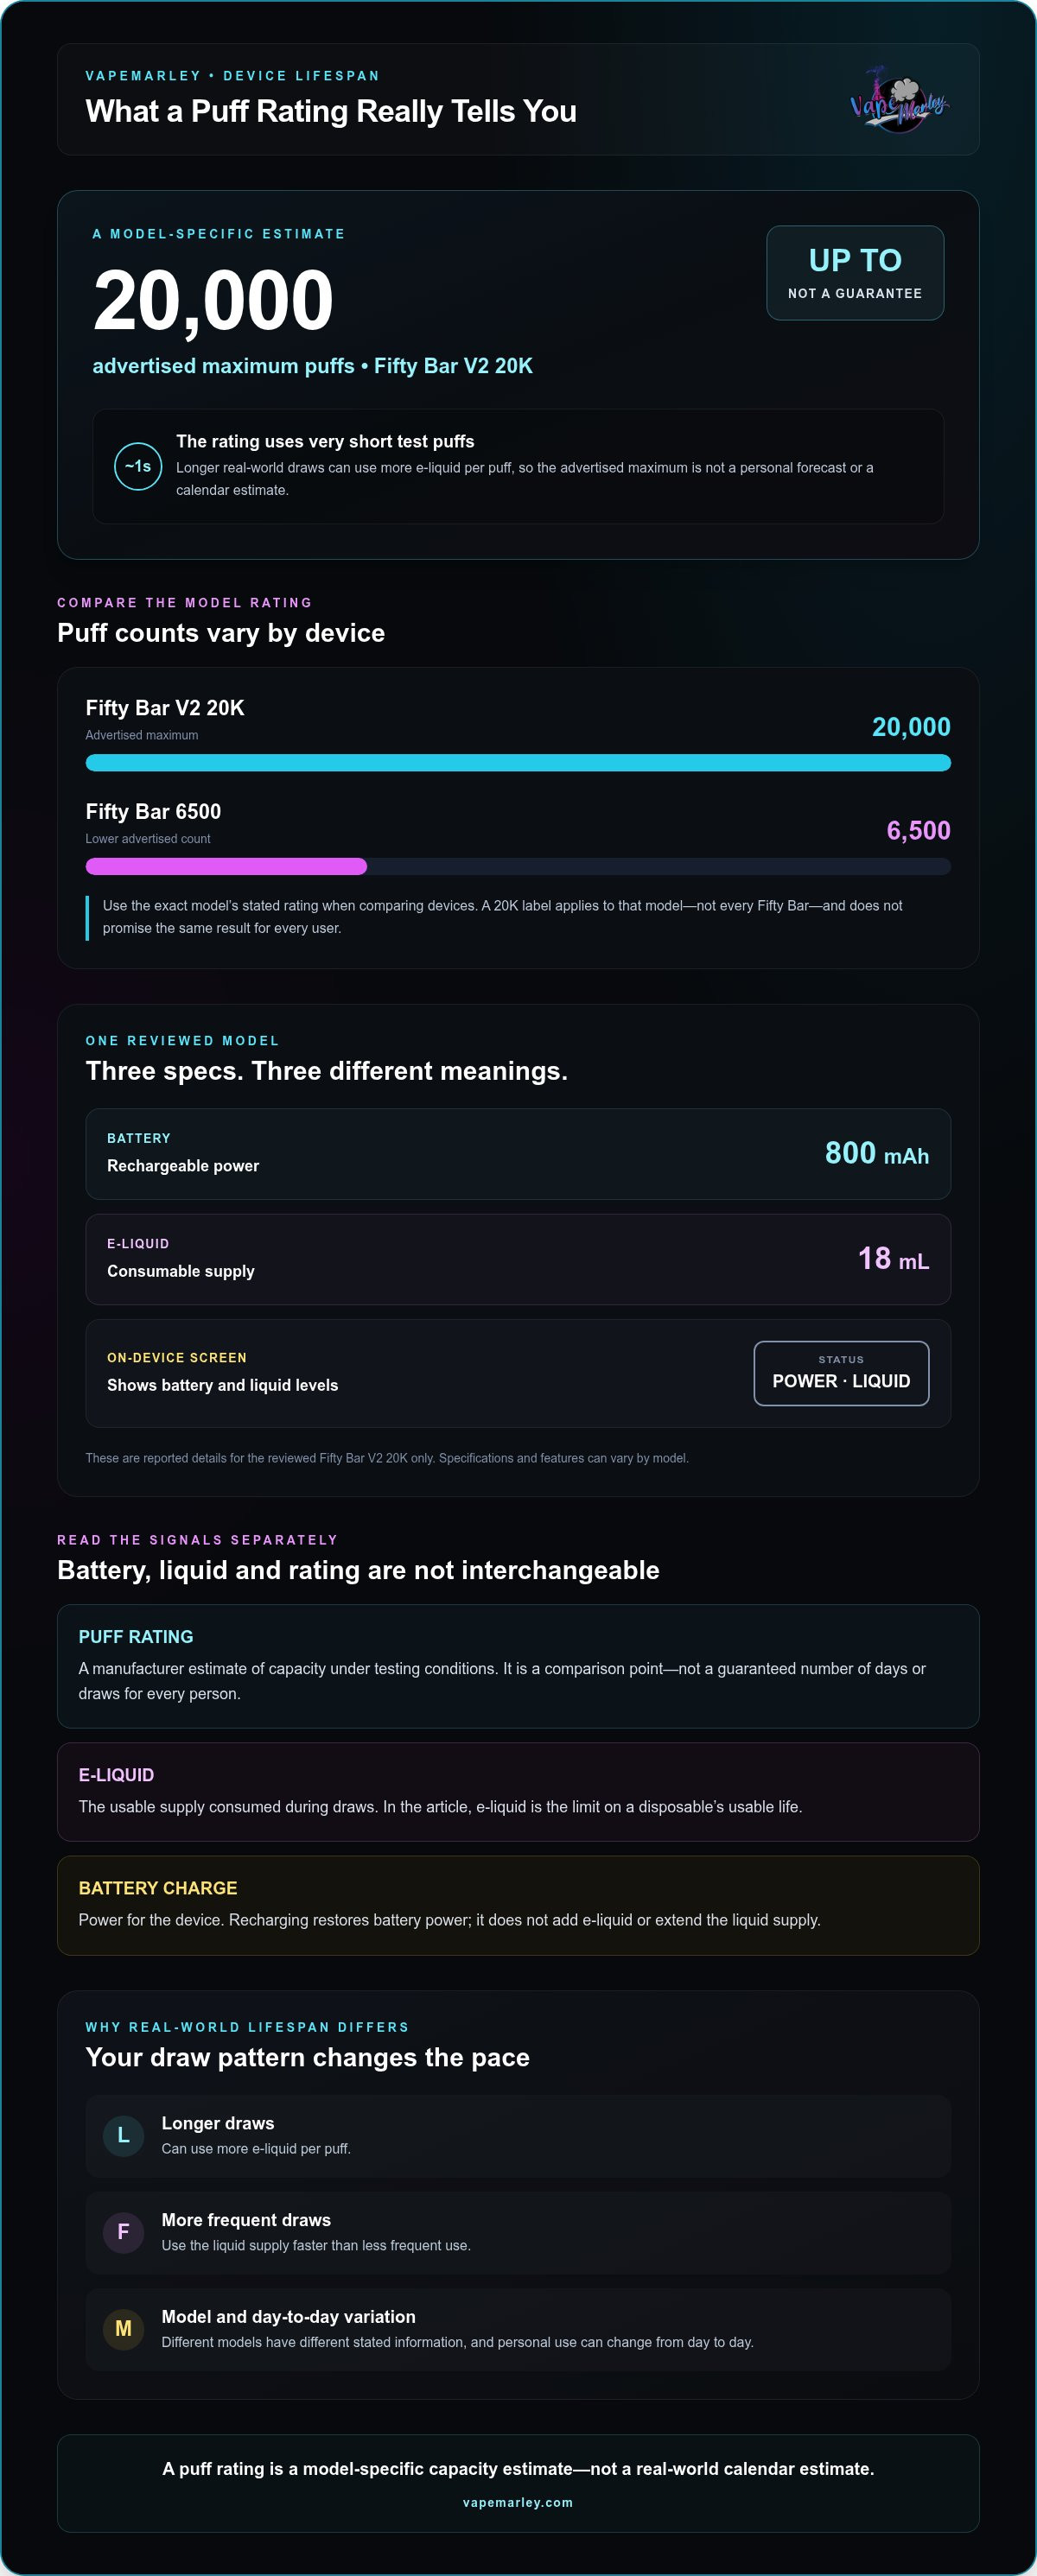Screen dimensions: 1037x2576
Task: Select the M circle for Model variation
Action: click(124, 2329)
